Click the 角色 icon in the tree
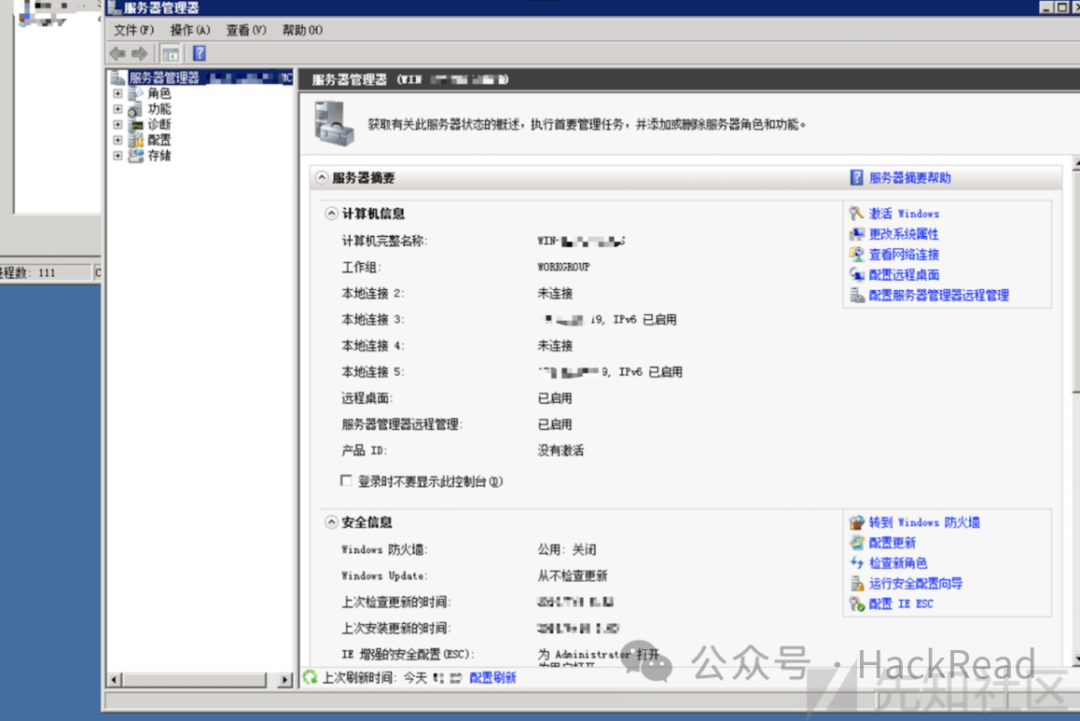The width and height of the screenshot is (1080, 721). (x=136, y=94)
